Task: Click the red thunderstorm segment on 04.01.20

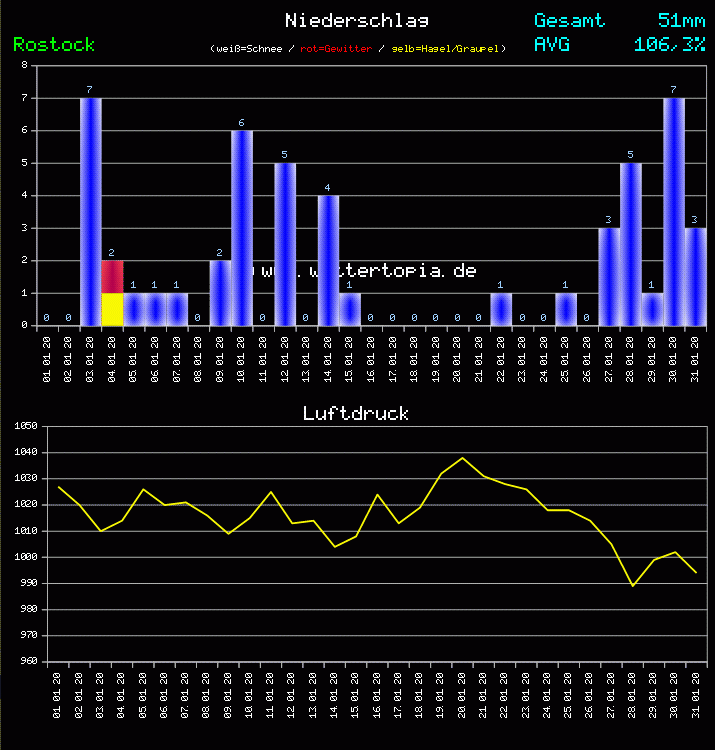Action: 112,276
